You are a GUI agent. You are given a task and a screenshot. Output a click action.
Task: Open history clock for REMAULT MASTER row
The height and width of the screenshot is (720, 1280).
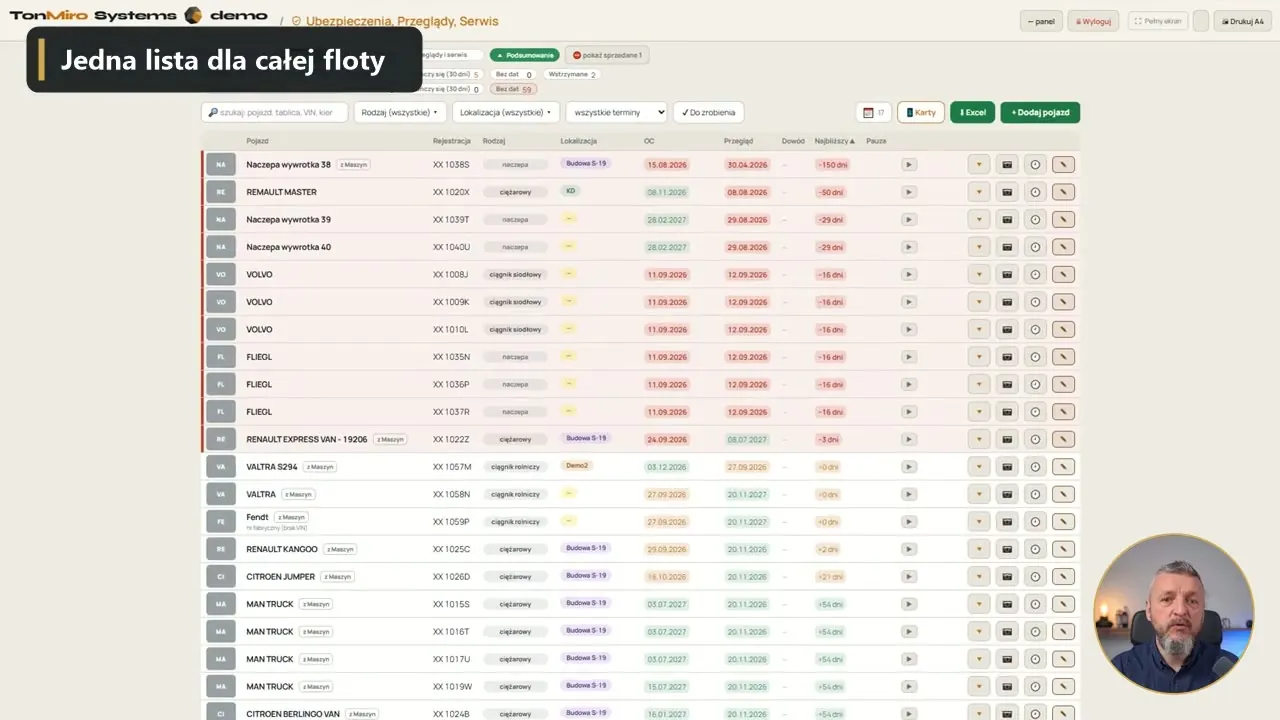click(1035, 192)
